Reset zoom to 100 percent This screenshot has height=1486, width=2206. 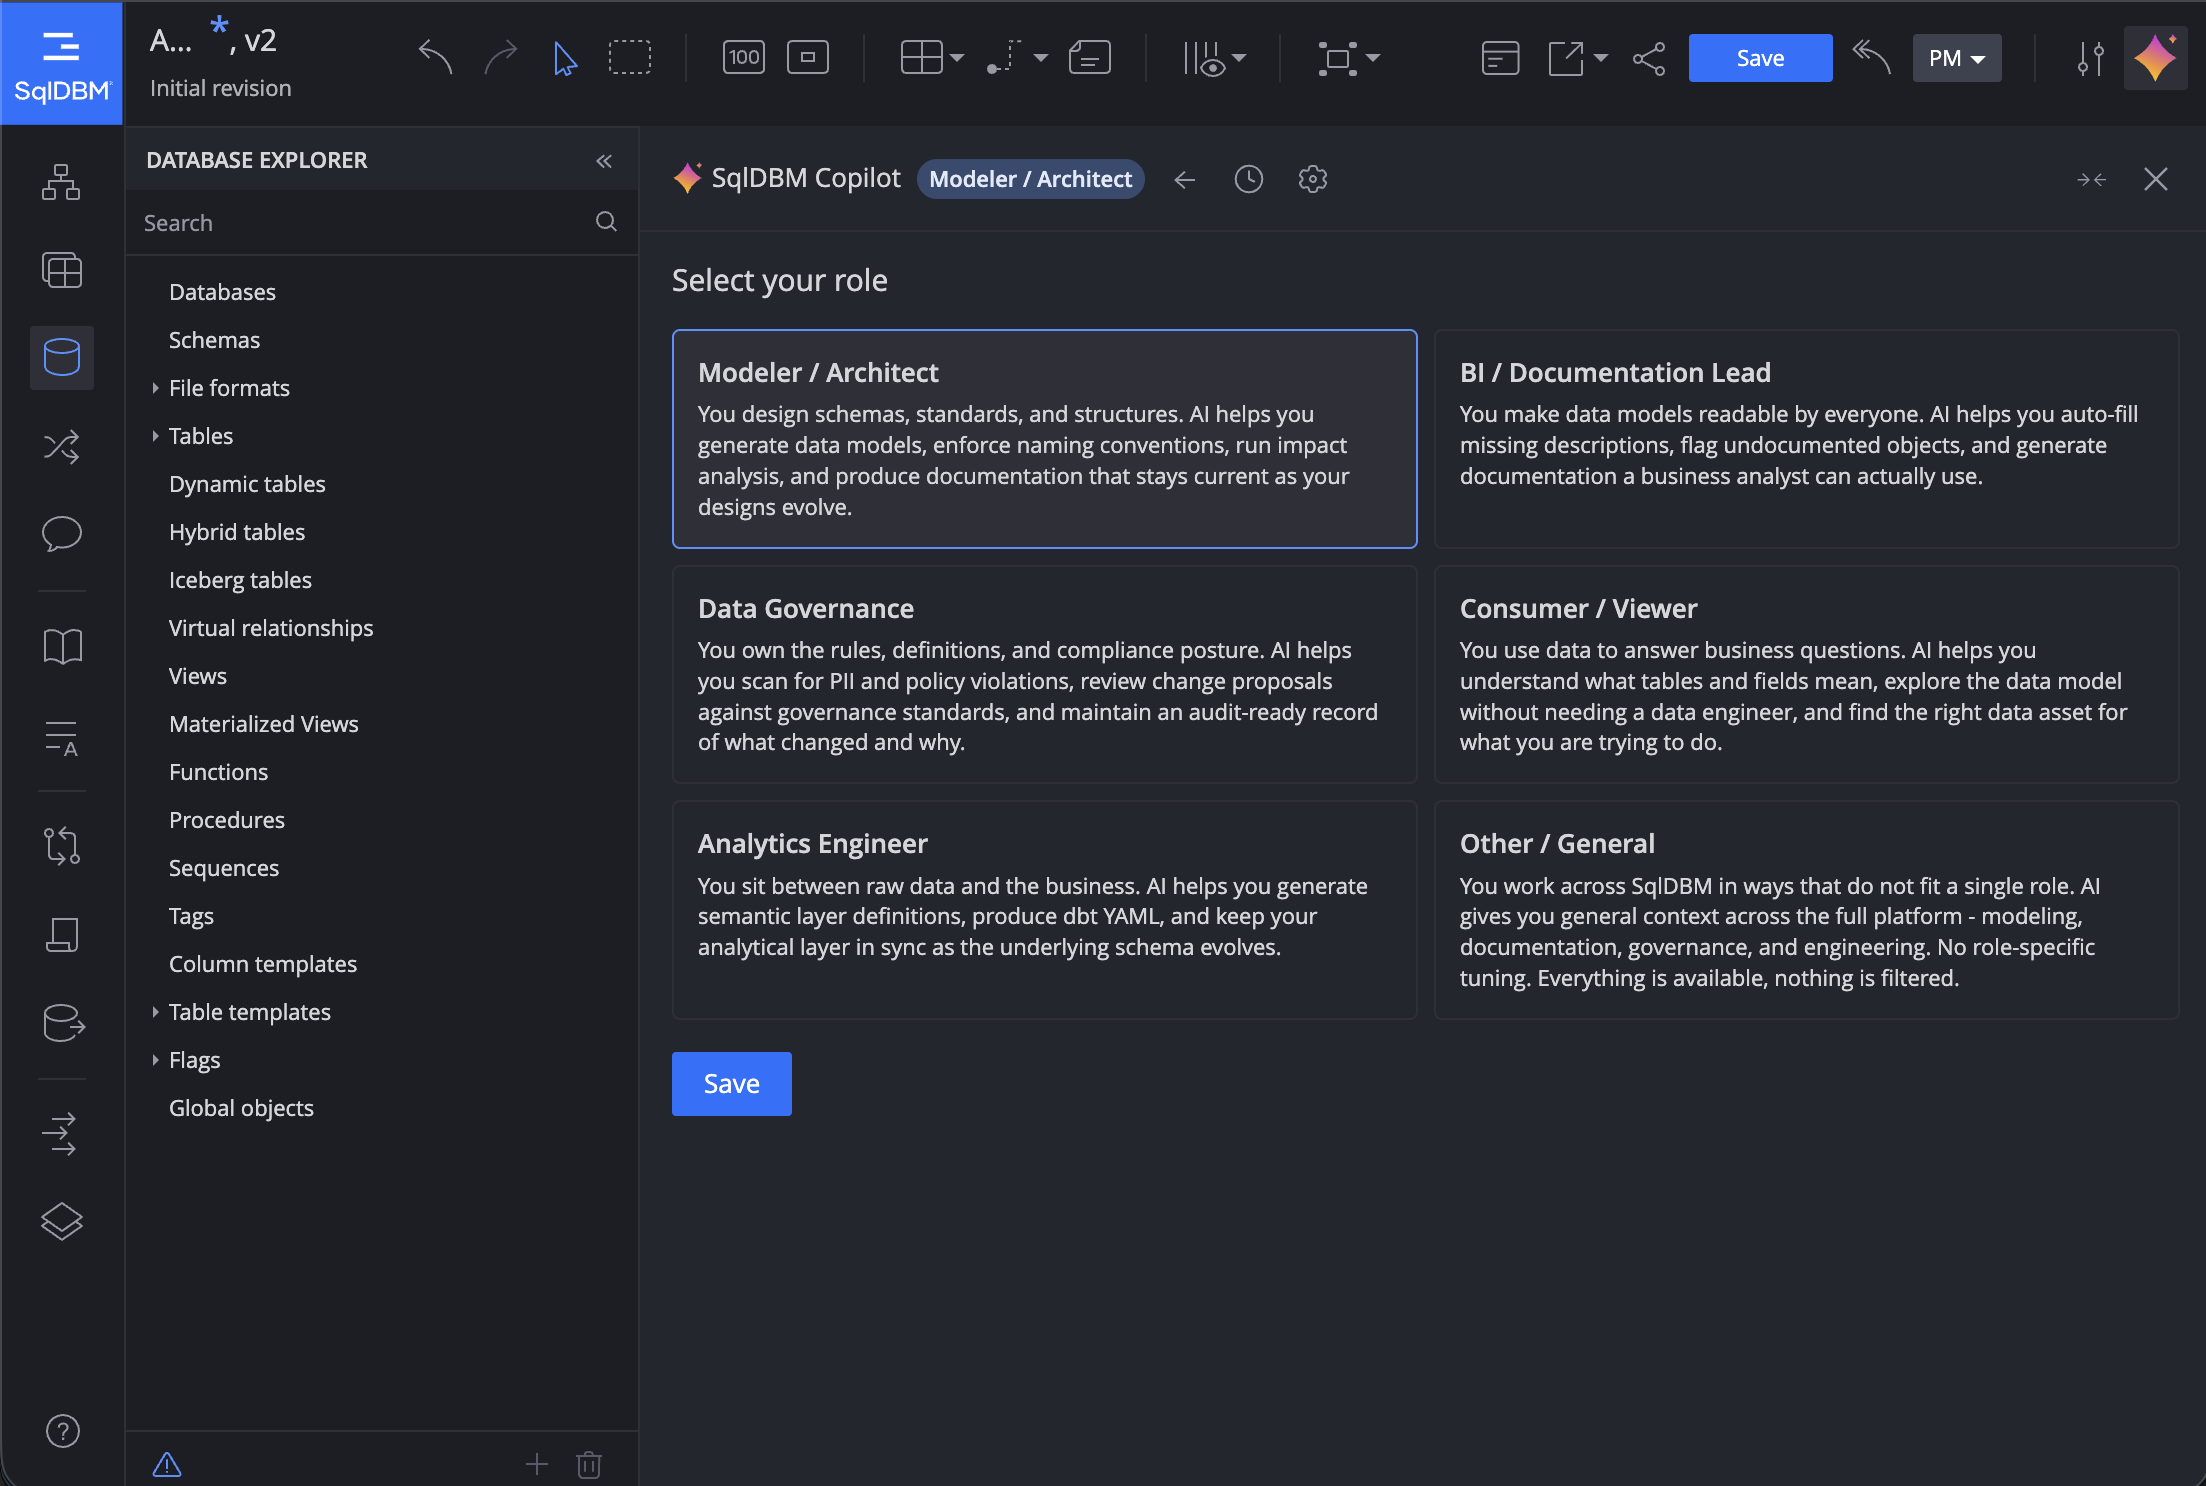click(743, 57)
